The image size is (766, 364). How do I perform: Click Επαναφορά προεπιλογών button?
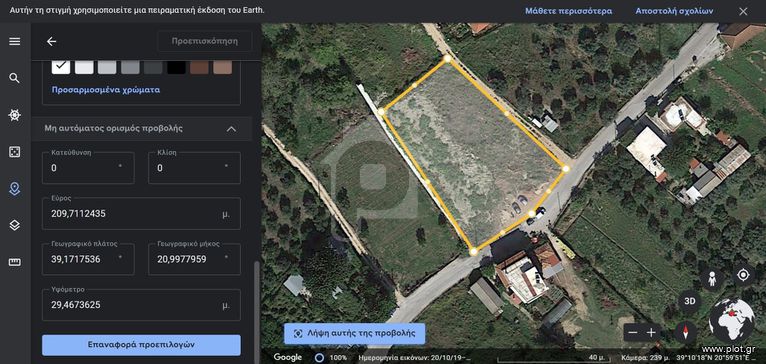pyautogui.click(x=141, y=344)
